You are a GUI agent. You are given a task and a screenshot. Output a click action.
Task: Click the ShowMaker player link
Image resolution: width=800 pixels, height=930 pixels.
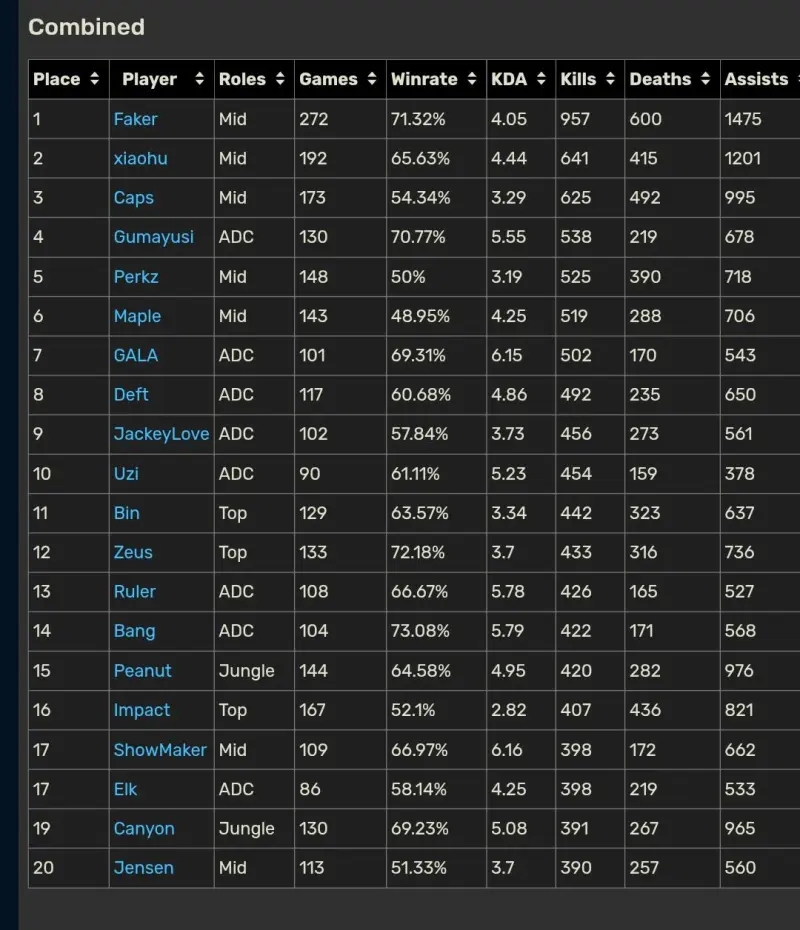(x=160, y=749)
